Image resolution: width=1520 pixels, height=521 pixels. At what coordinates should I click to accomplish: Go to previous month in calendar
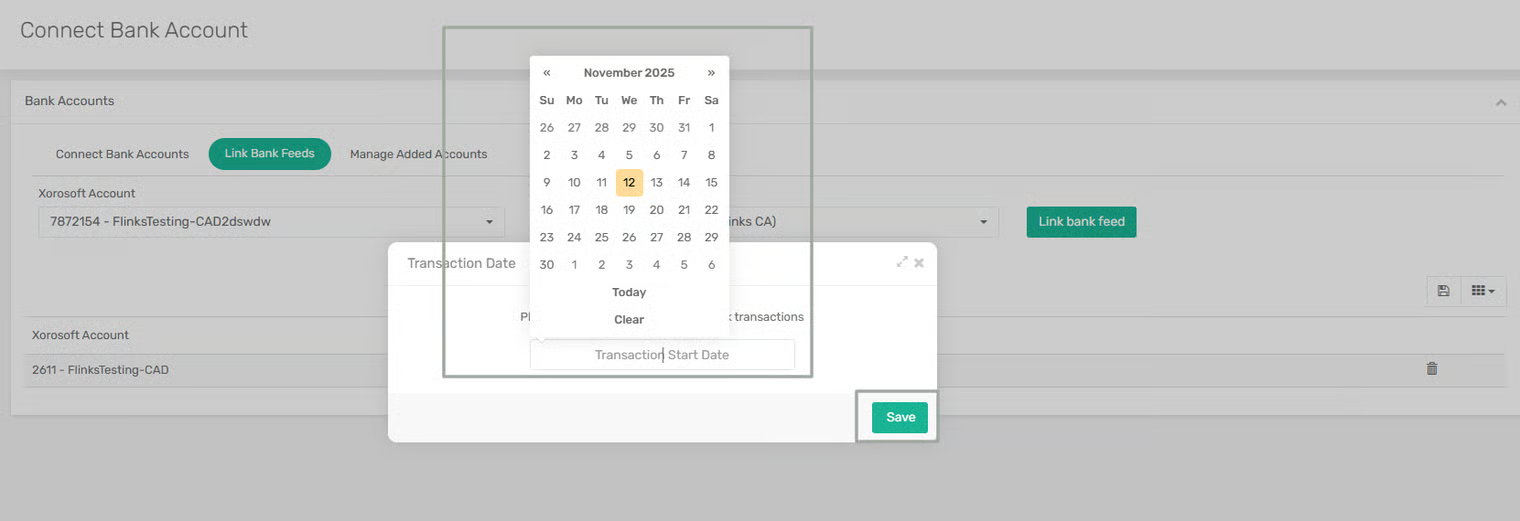coord(546,73)
